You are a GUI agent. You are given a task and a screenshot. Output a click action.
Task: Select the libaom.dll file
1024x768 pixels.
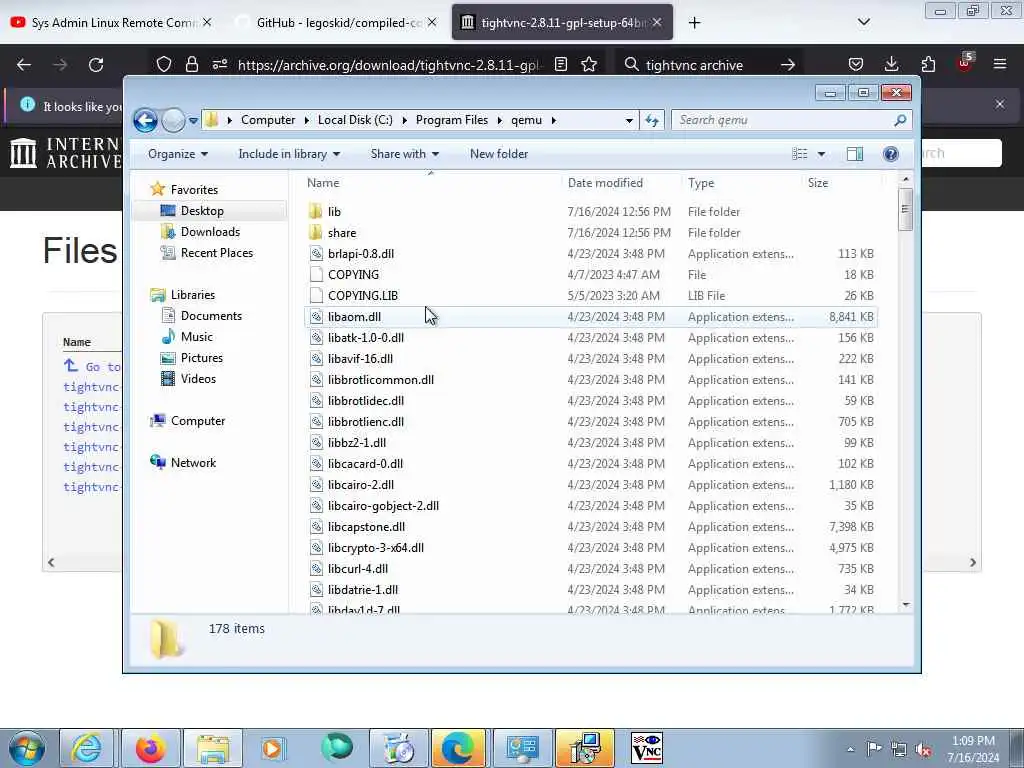click(x=355, y=317)
